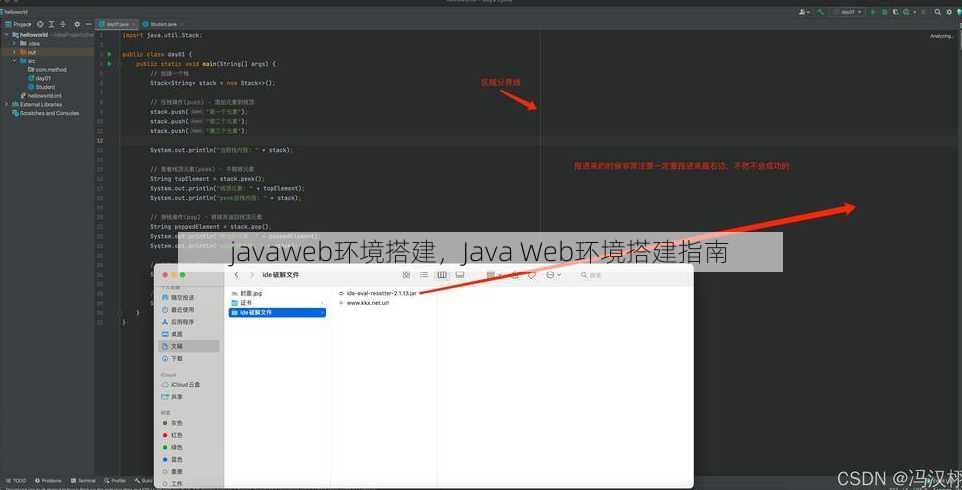Collapse the src folder in Project tree
This screenshot has width=962, height=490.
(14, 61)
